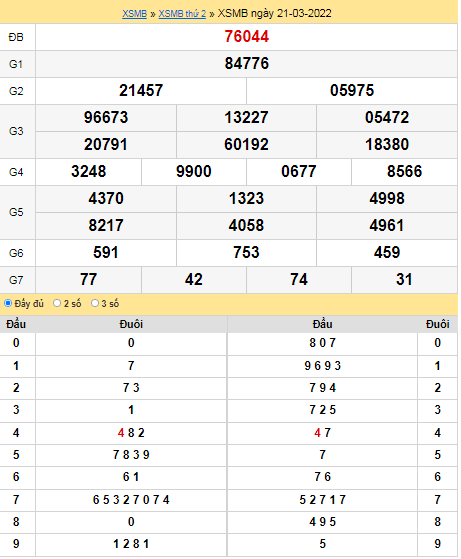Click G7 number 42
This screenshot has width=461, height=559.
(x=194, y=280)
